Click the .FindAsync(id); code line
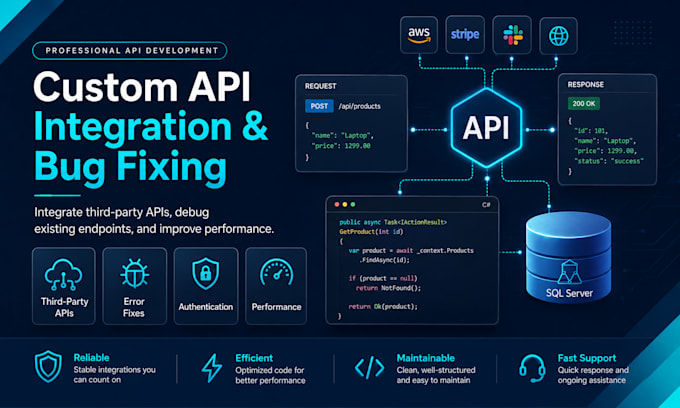This screenshot has width=680, height=408. click(384, 260)
